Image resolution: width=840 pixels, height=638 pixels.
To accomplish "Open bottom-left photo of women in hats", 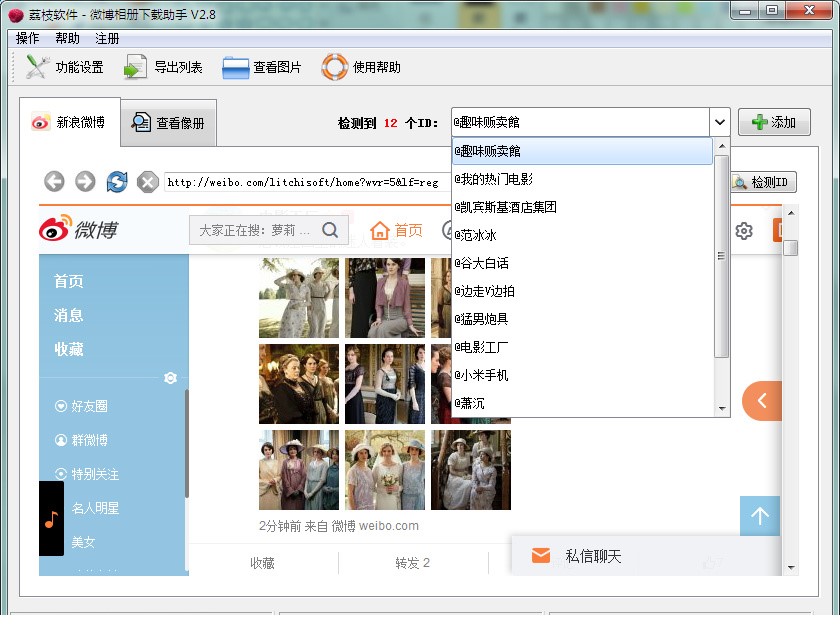I will [x=299, y=470].
